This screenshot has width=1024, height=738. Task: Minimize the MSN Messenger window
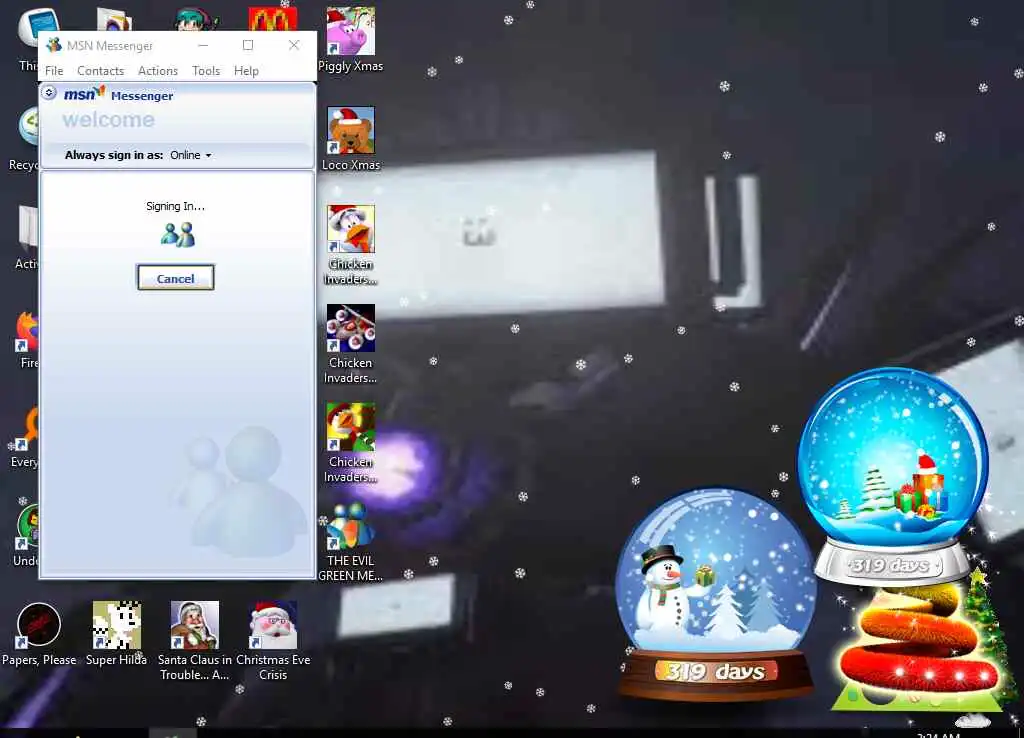(x=203, y=45)
